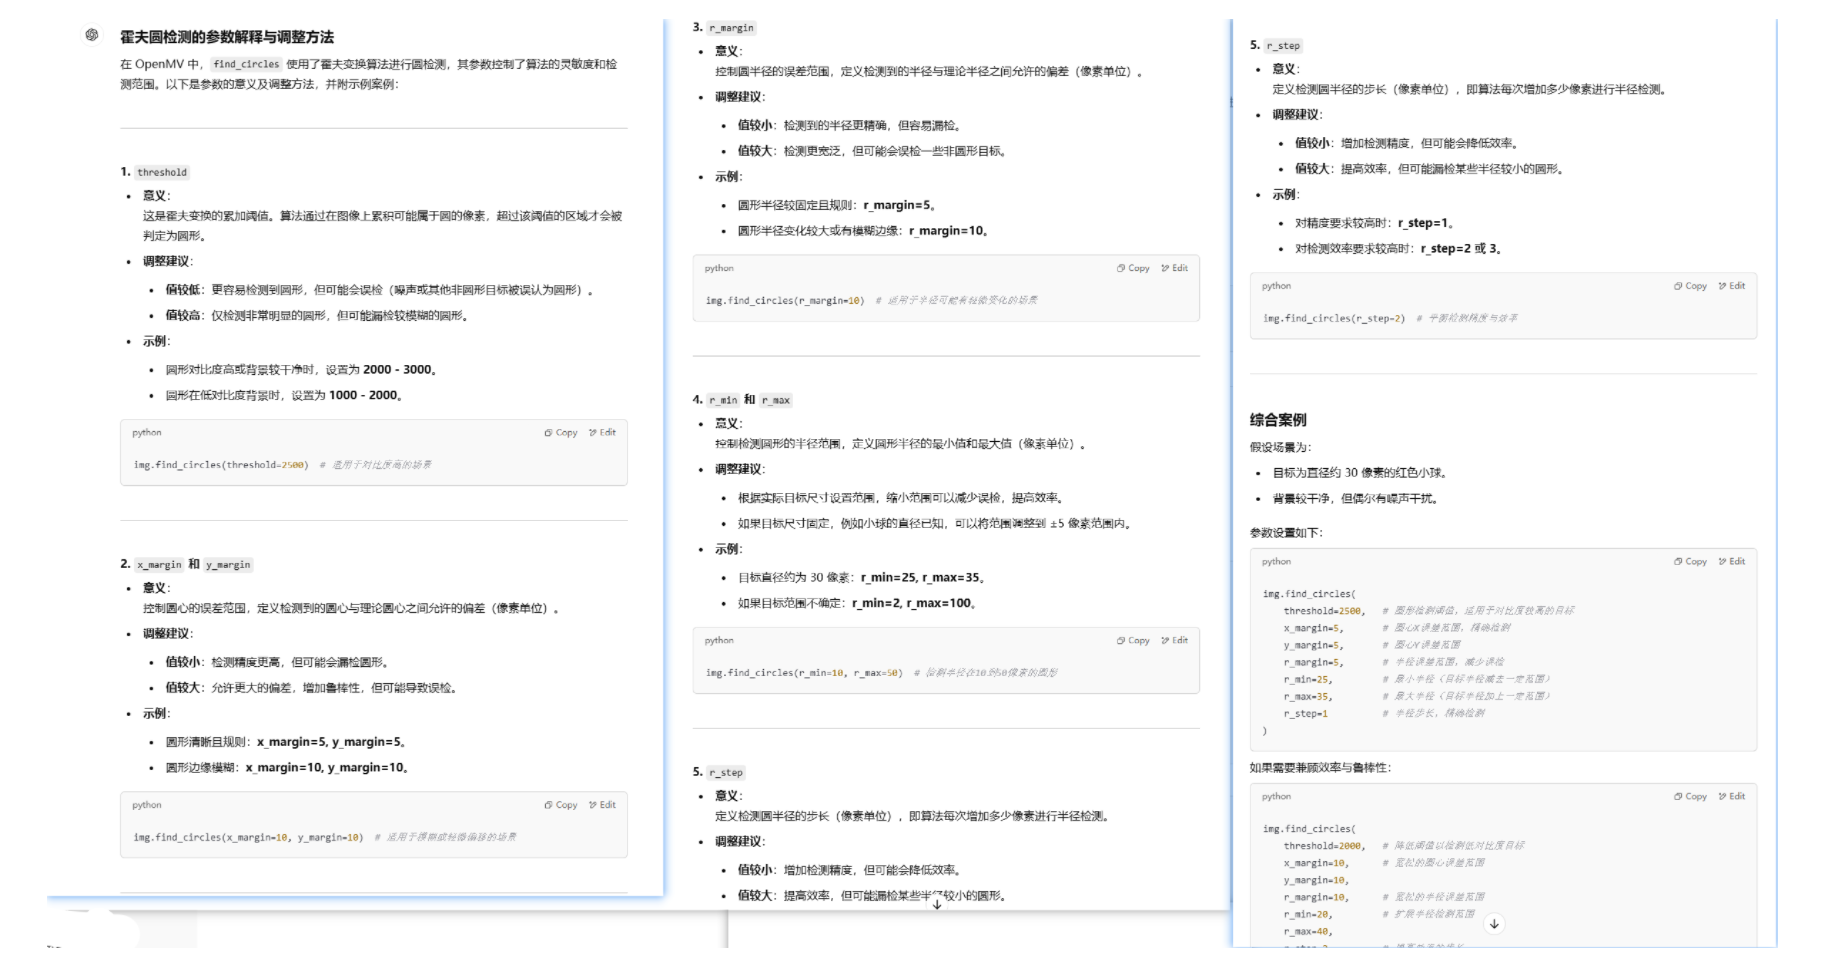1835x958 pixels.
Task: Edit the find_circles(r_step=2) code block
Action: (1732, 286)
